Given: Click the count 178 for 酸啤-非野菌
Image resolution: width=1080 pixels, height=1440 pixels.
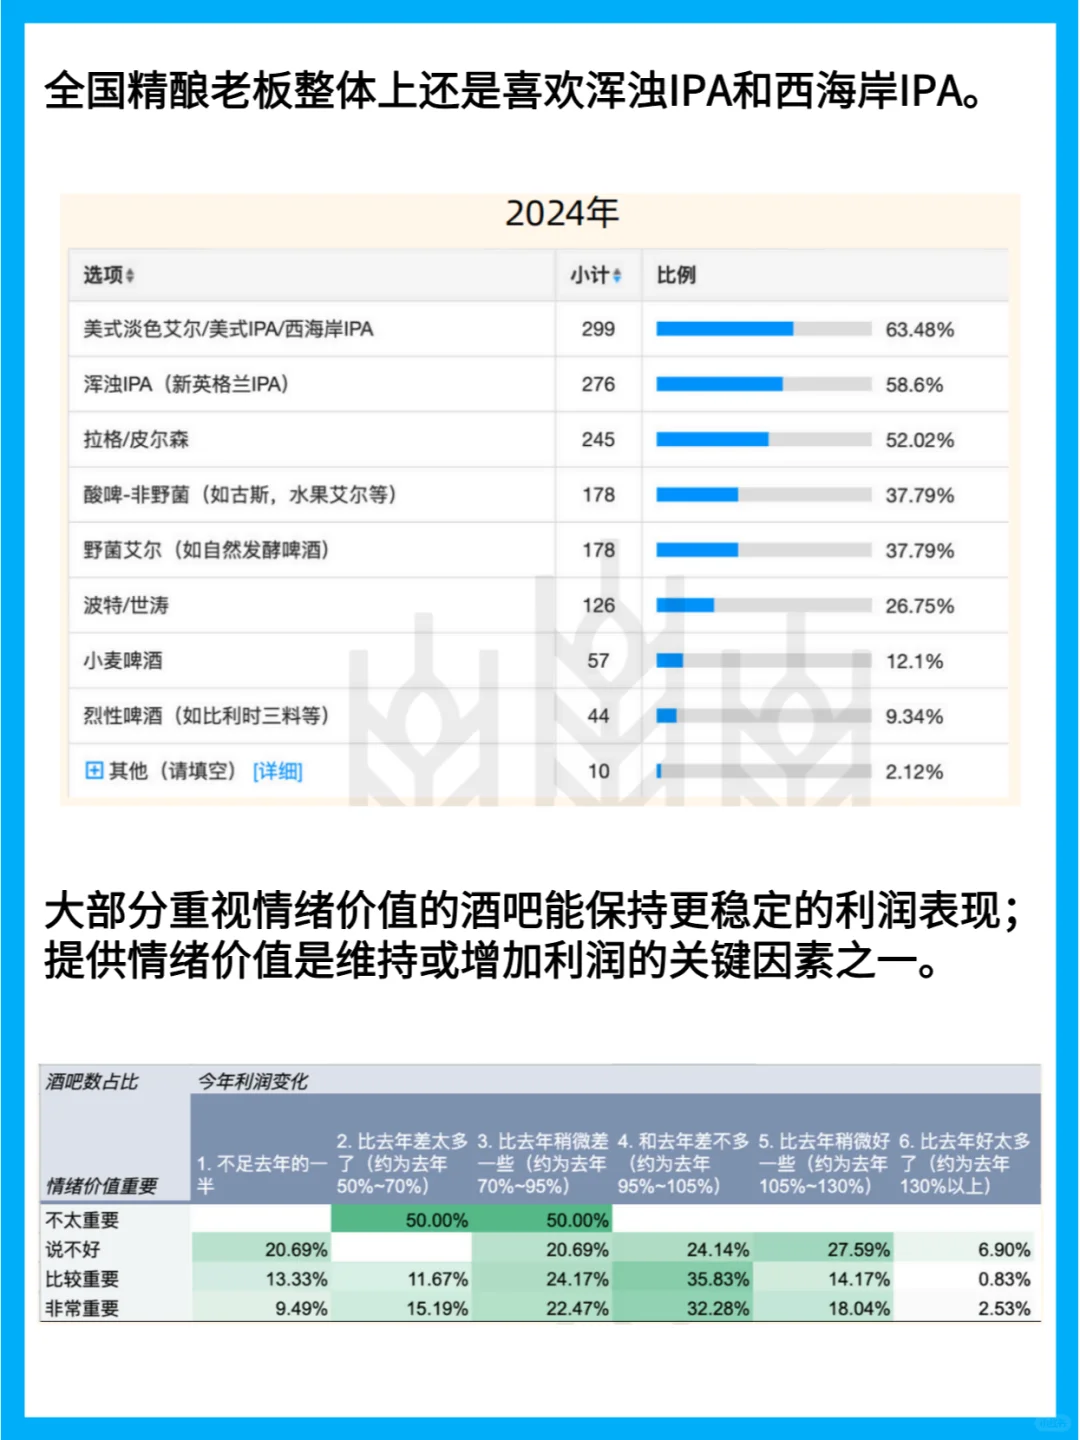Looking at the screenshot, I should click(598, 494).
